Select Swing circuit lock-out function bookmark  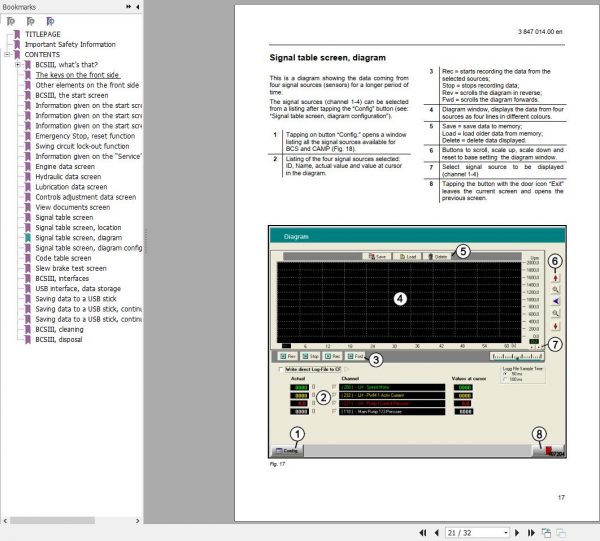(x=82, y=146)
